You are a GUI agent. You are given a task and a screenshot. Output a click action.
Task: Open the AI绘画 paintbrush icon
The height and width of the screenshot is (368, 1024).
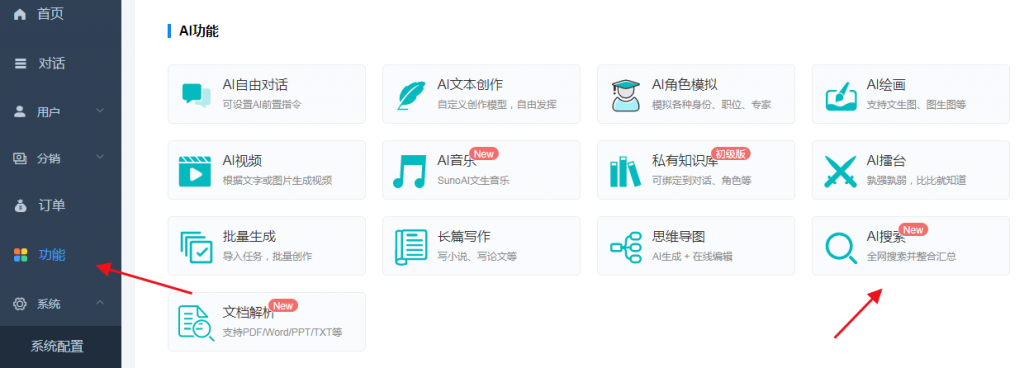(x=840, y=95)
